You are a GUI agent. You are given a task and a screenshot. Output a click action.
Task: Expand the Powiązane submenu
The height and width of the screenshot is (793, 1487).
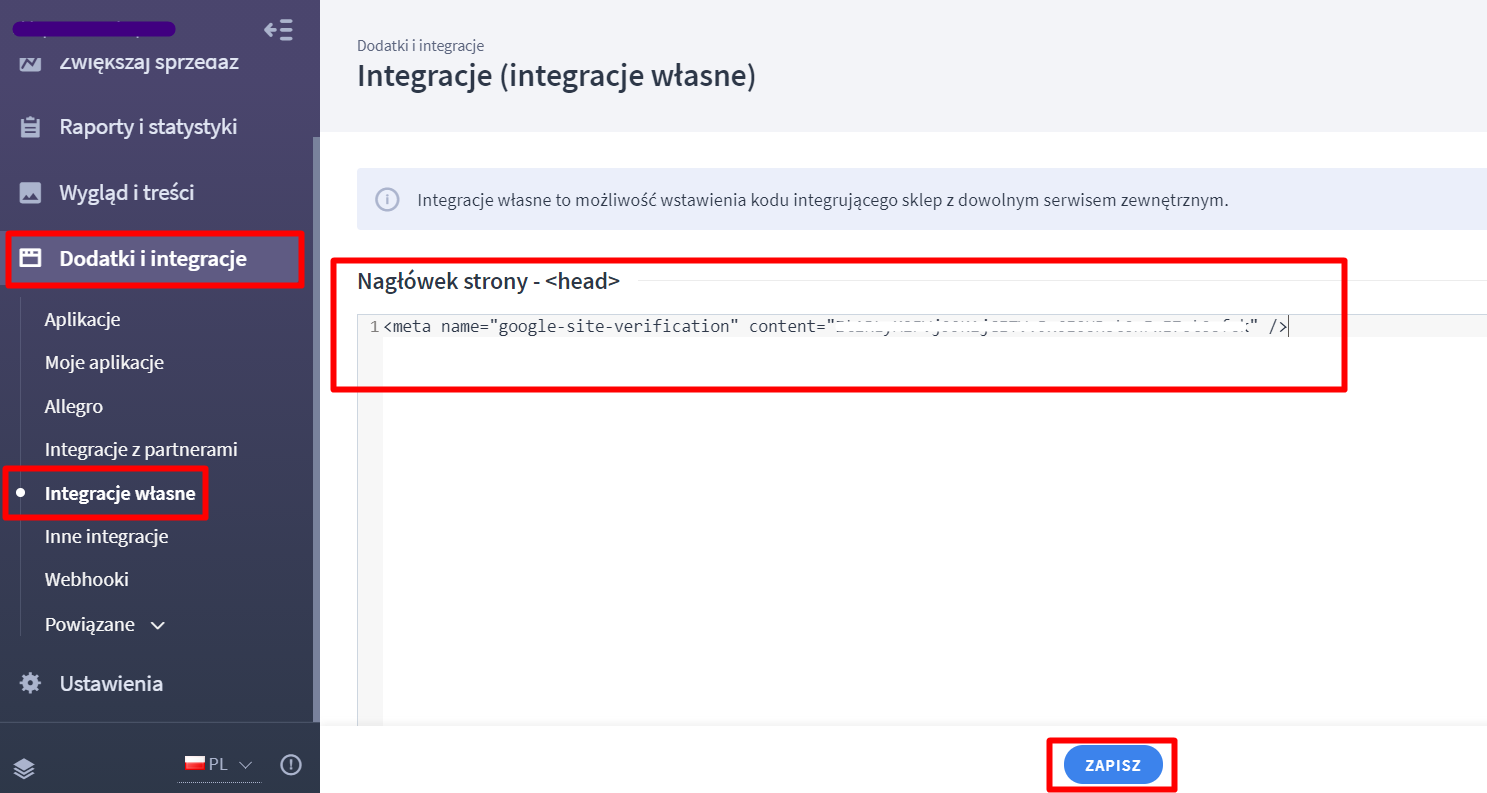(104, 625)
